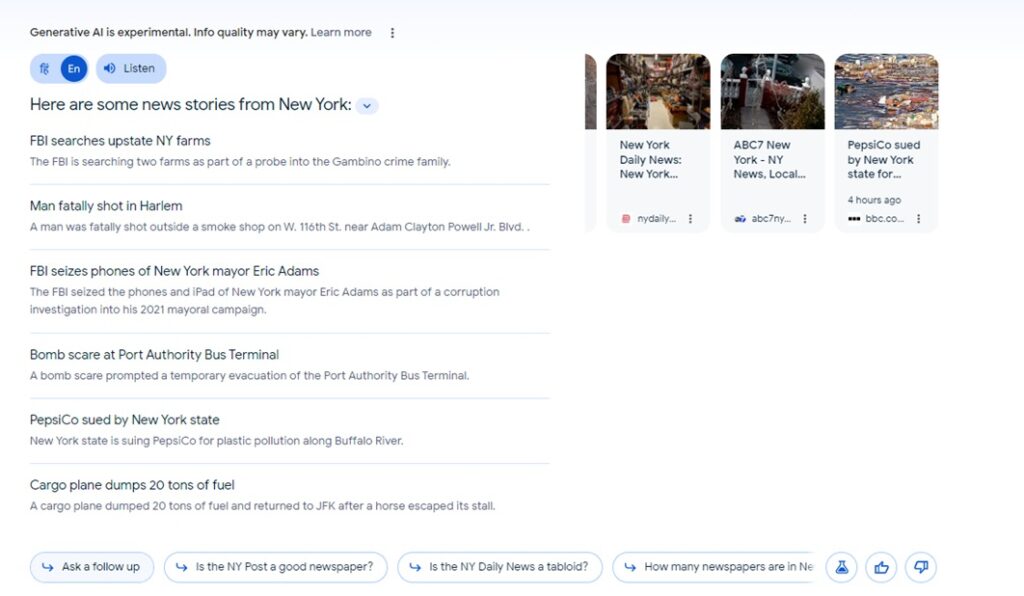This screenshot has height=596, width=1024.
Task: Collapse the news stories chevron dropdown
Action: coord(367,106)
